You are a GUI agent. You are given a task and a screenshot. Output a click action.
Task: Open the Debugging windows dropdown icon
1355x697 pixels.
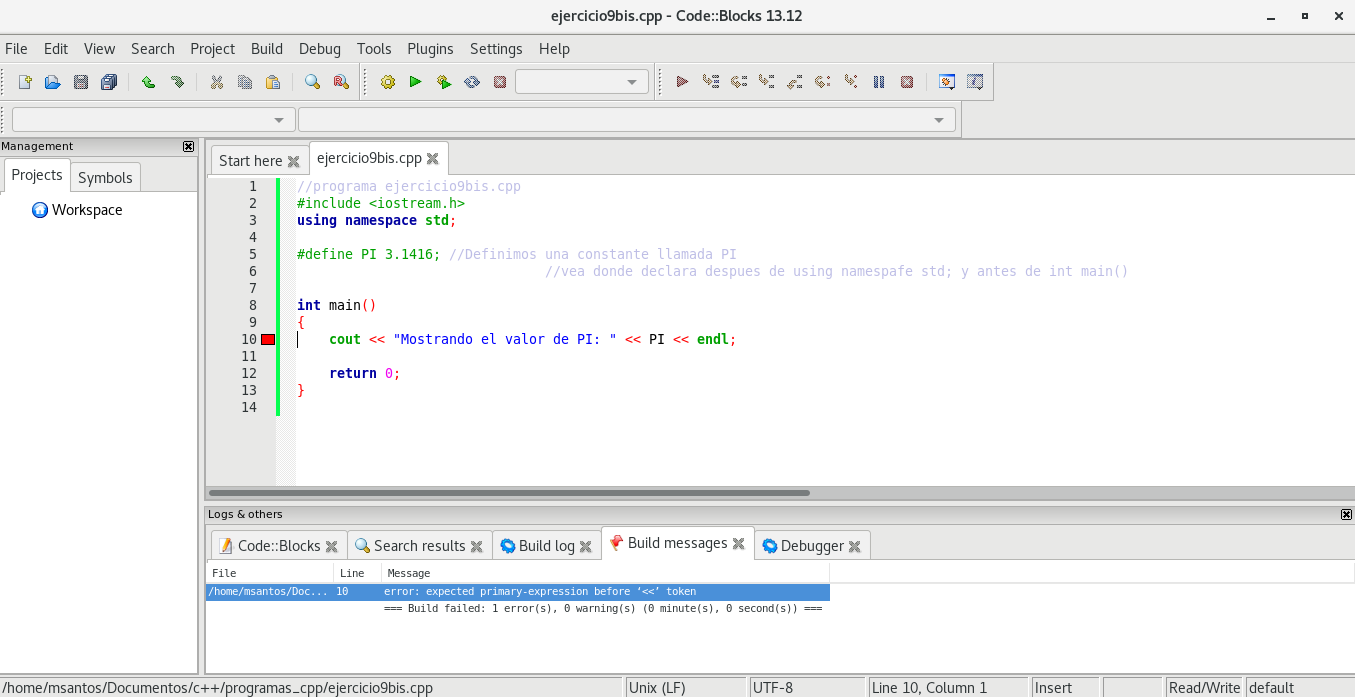(946, 82)
